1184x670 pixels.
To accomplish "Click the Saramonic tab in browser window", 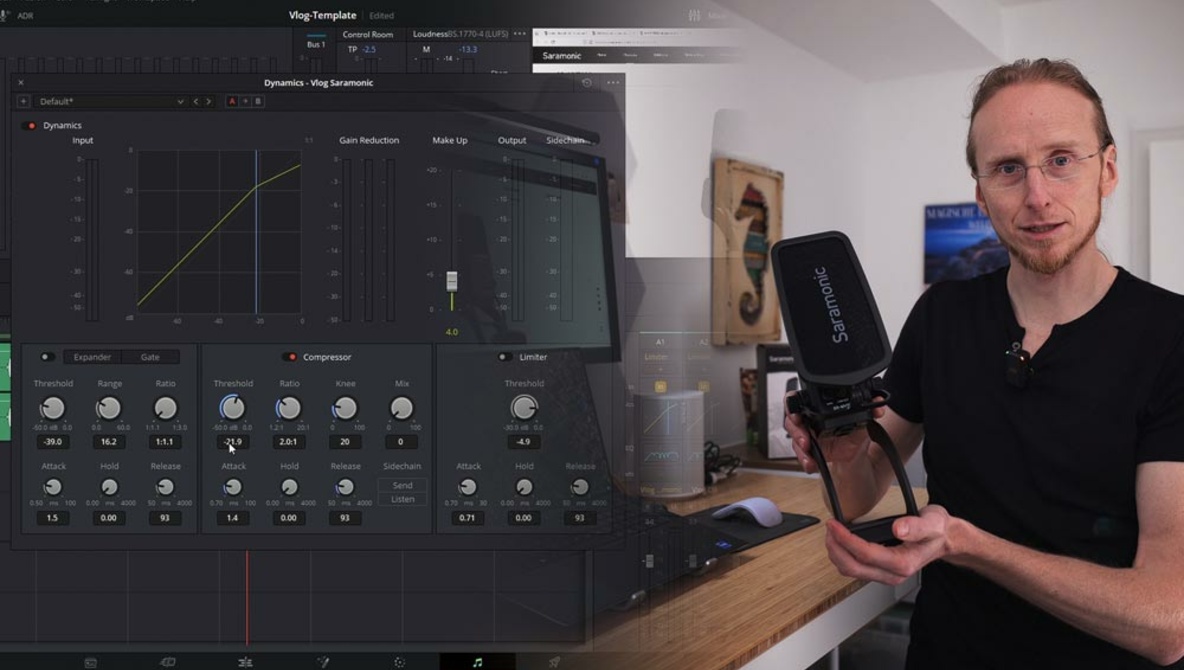I will tap(562, 56).
